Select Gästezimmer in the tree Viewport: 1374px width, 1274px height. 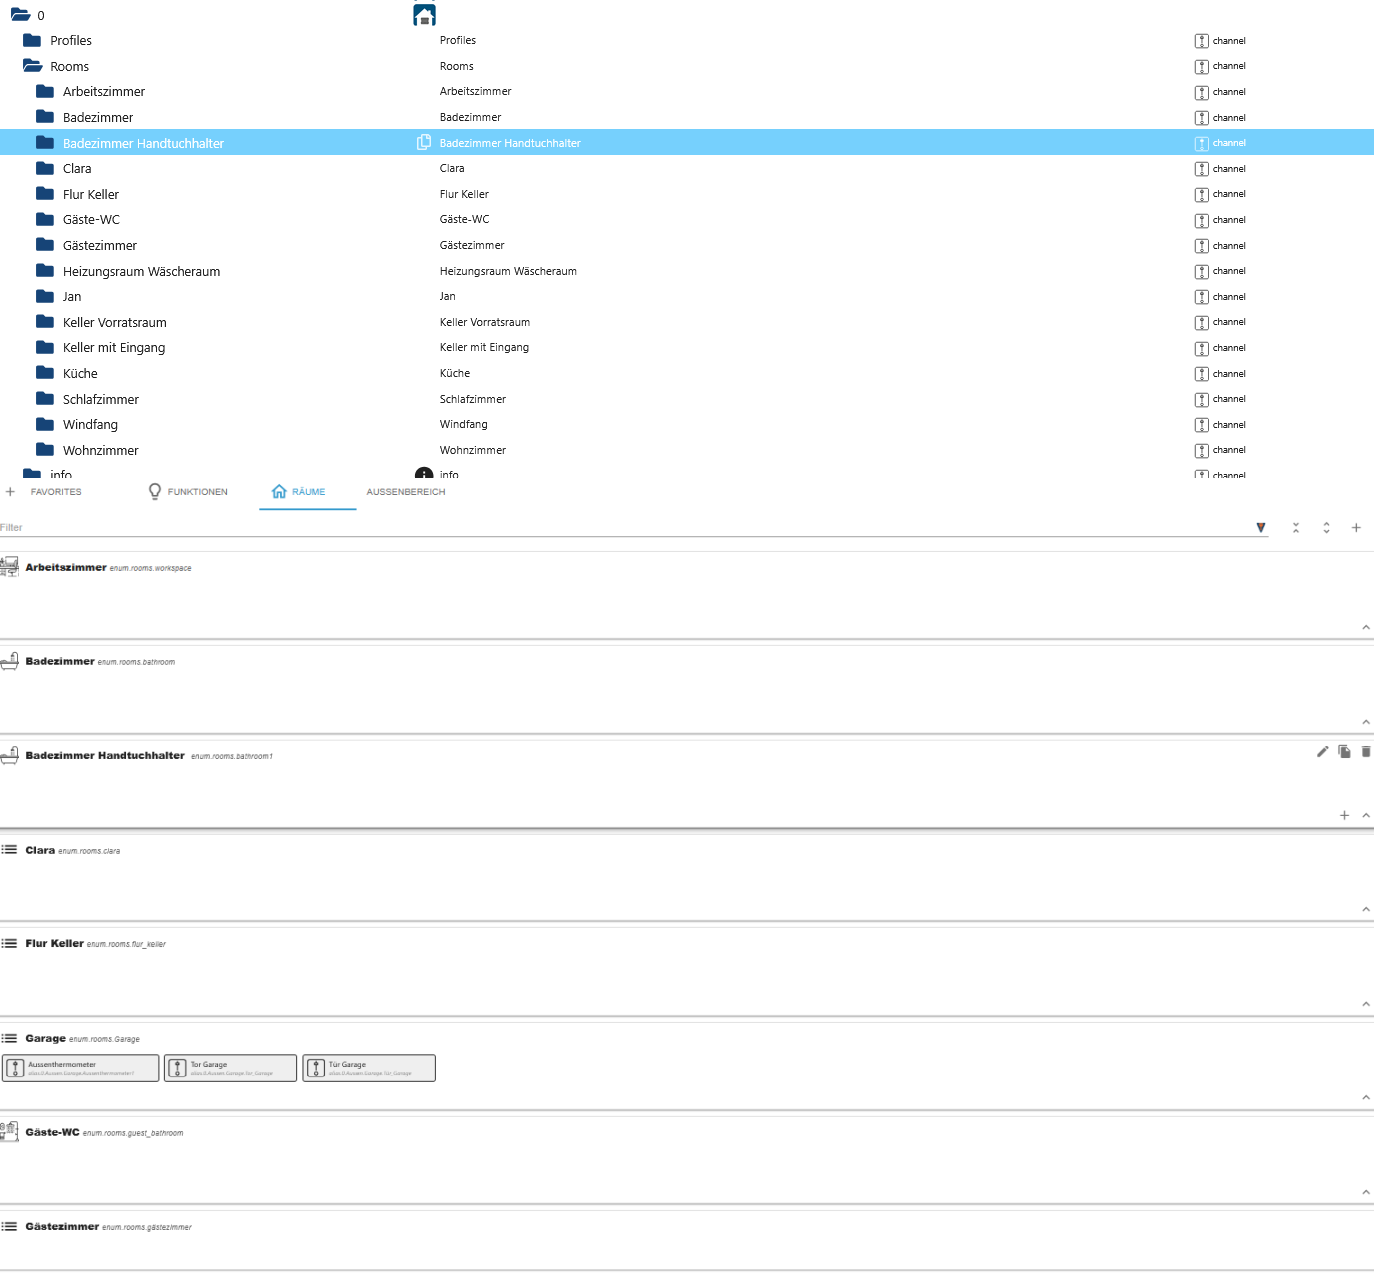[x=100, y=245]
